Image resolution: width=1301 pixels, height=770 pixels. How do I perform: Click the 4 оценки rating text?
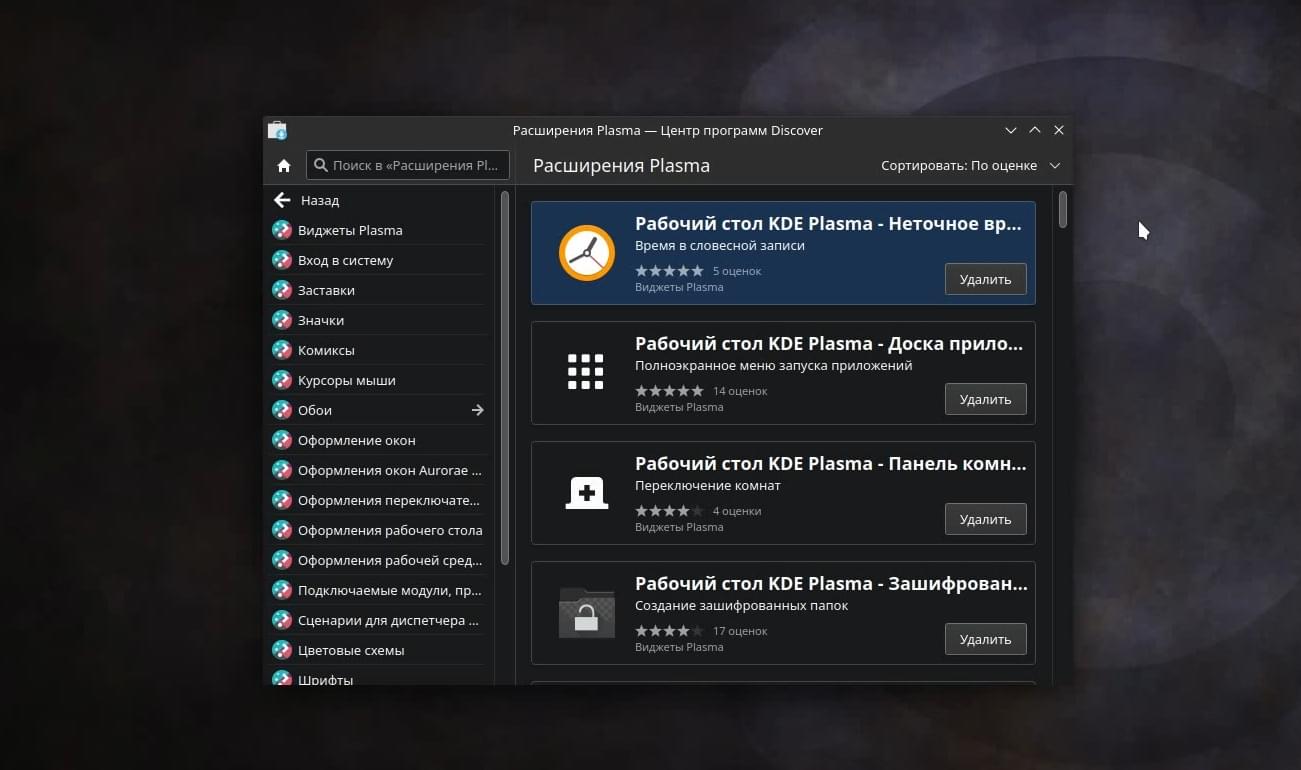click(737, 511)
